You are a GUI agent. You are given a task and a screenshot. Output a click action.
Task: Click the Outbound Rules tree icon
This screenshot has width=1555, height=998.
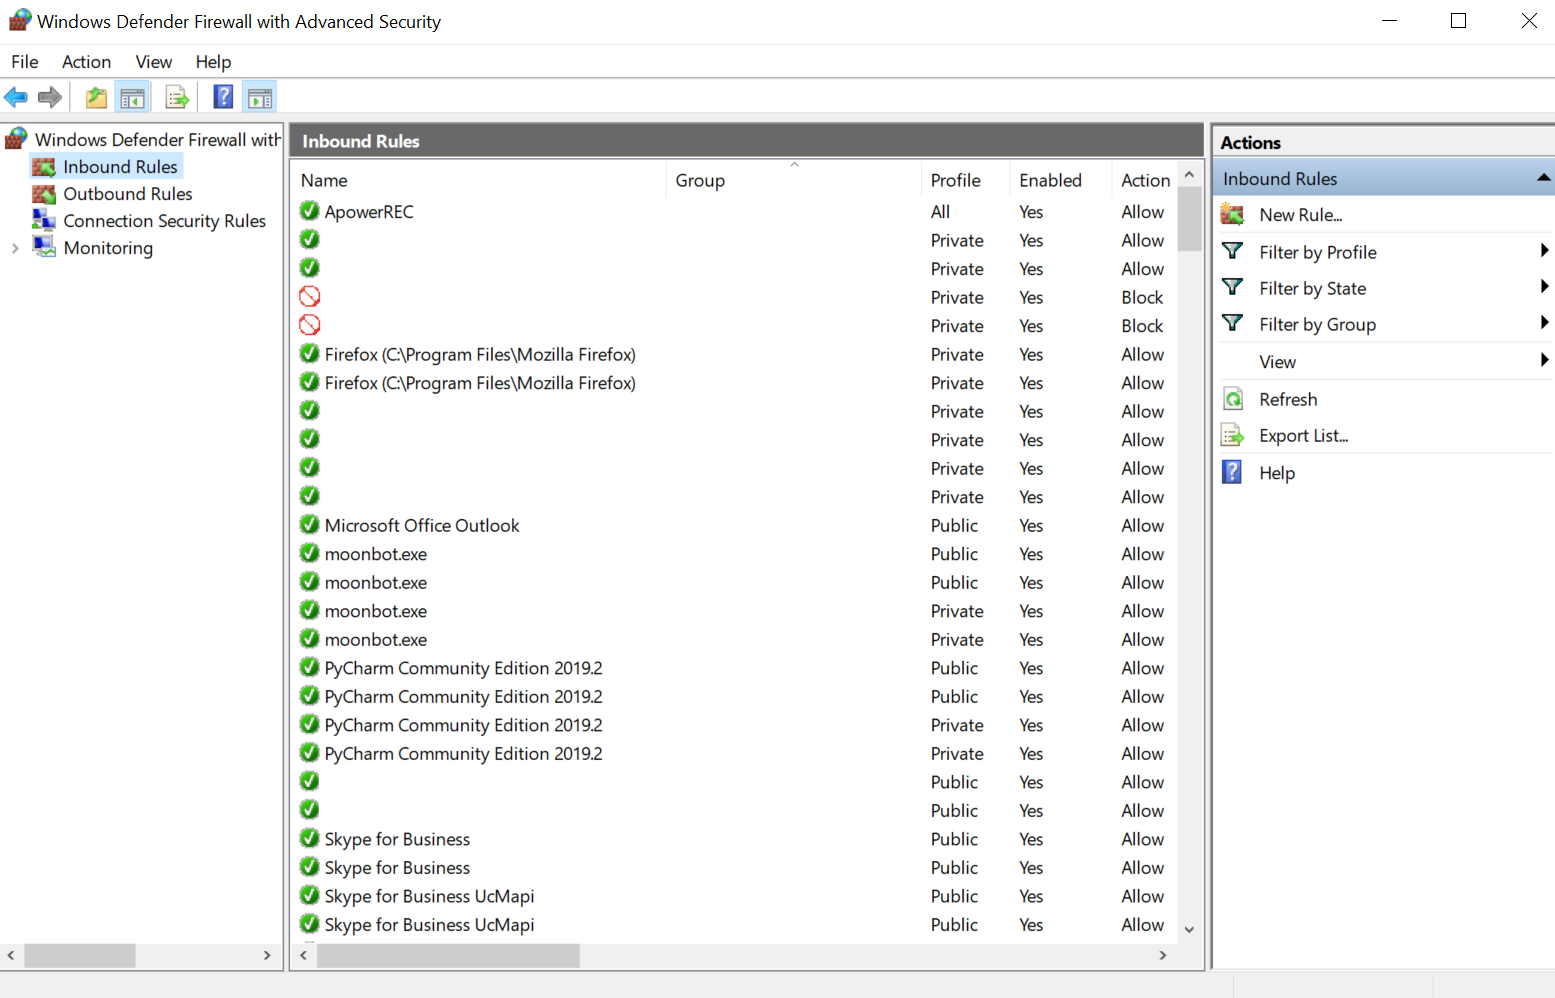point(44,194)
